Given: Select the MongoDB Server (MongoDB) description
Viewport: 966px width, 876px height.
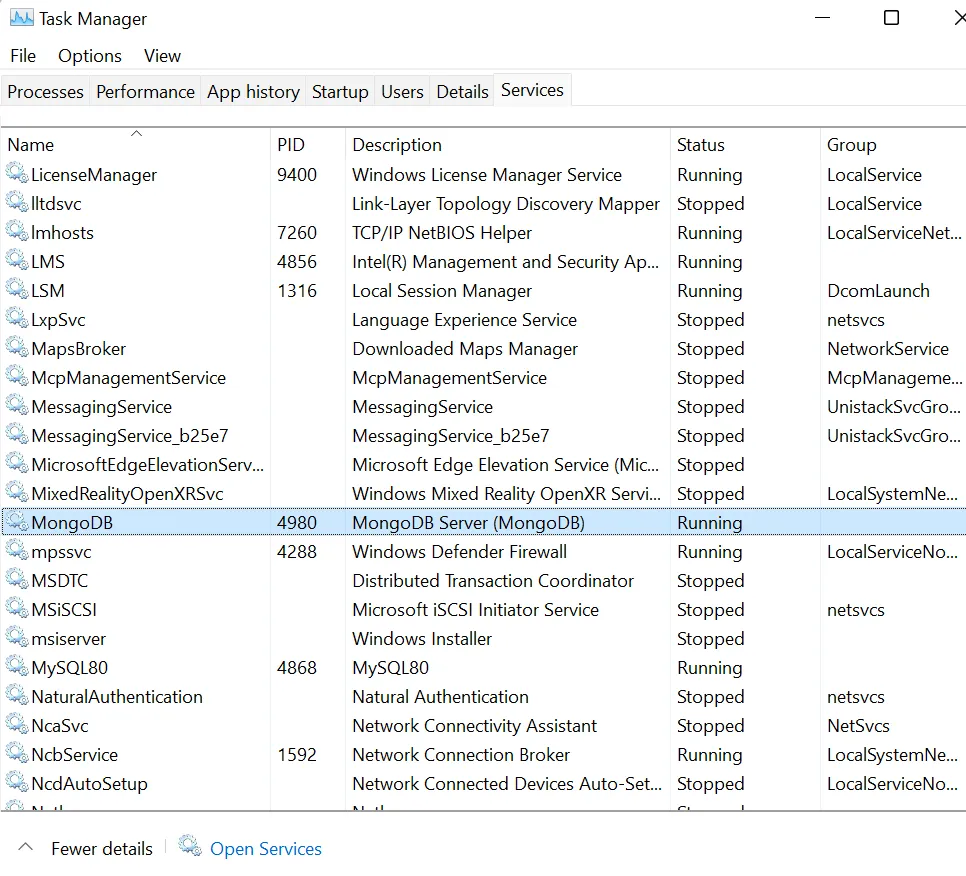Looking at the screenshot, I should pos(468,523).
